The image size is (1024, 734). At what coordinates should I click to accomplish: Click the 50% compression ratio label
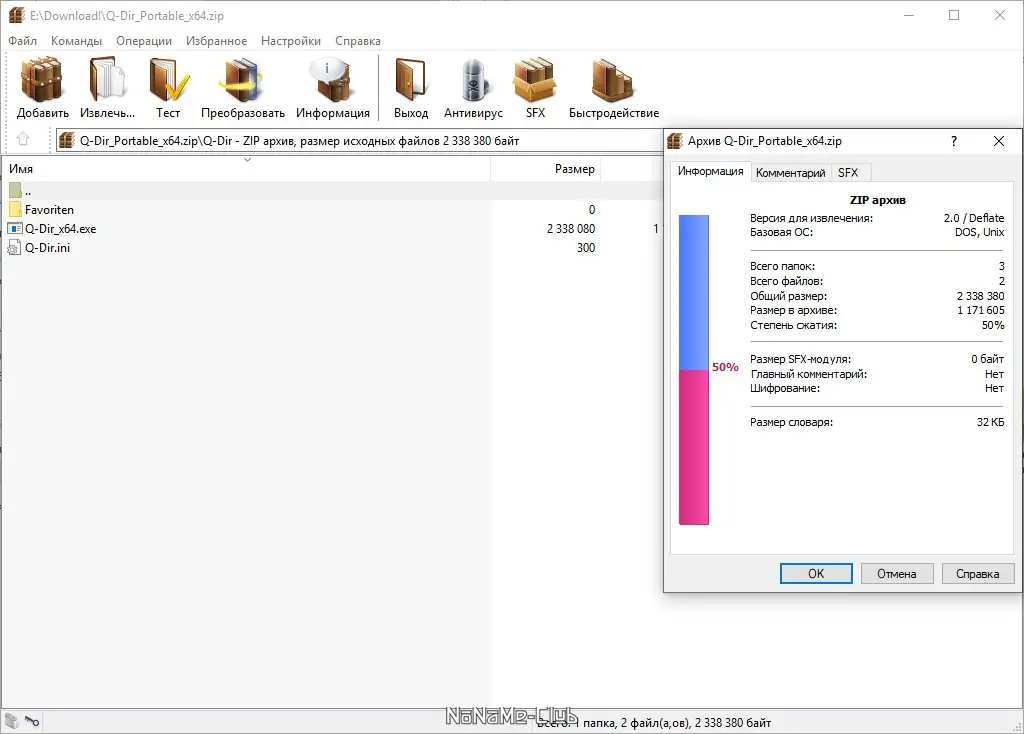(x=724, y=367)
